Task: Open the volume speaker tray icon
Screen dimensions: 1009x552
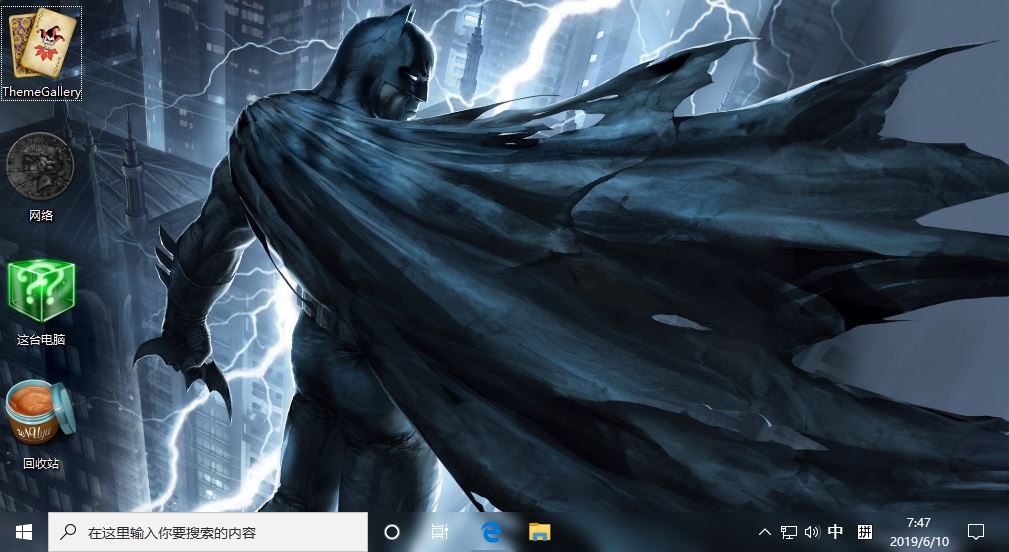Action: (812, 532)
